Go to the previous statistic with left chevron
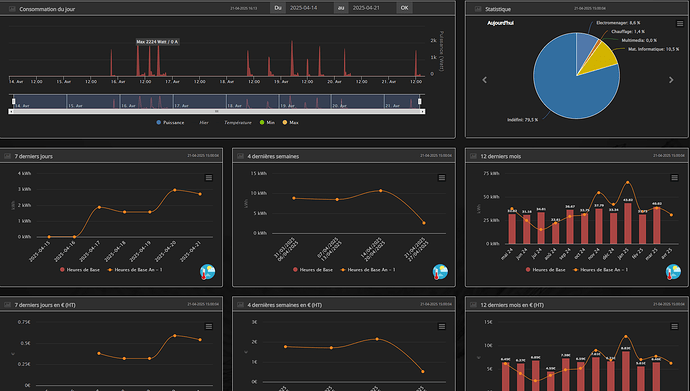The image size is (690, 391). 484,80
